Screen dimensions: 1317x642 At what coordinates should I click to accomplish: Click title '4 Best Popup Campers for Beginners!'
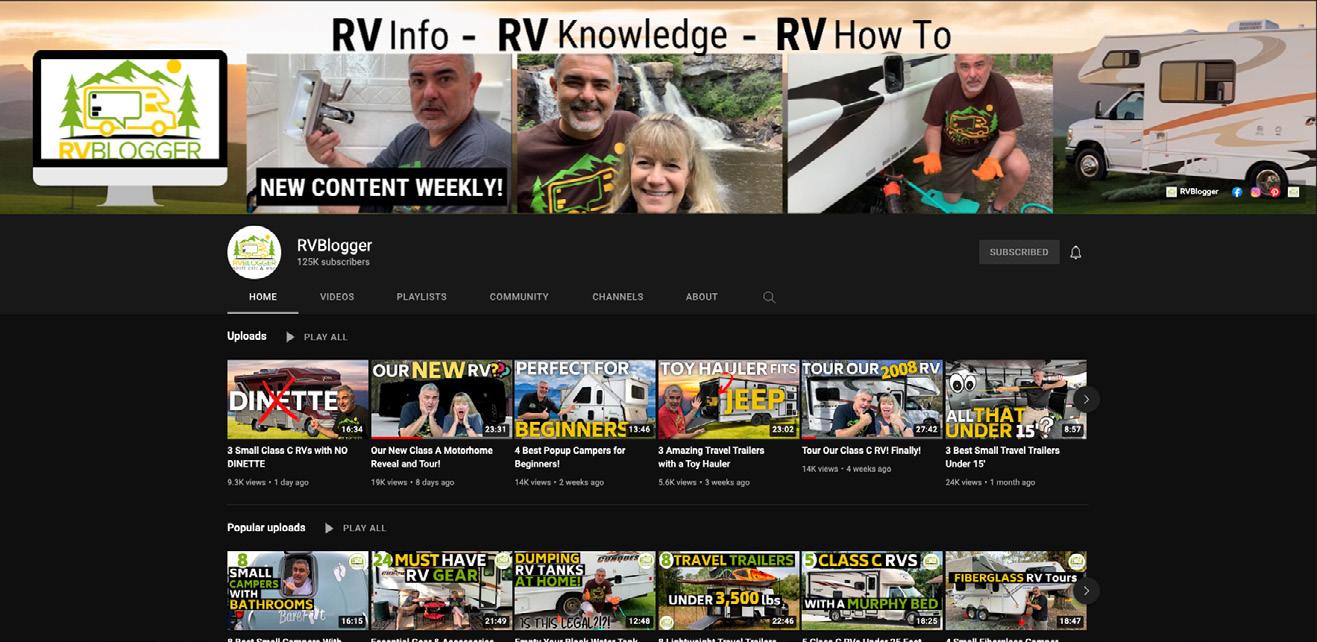point(570,457)
